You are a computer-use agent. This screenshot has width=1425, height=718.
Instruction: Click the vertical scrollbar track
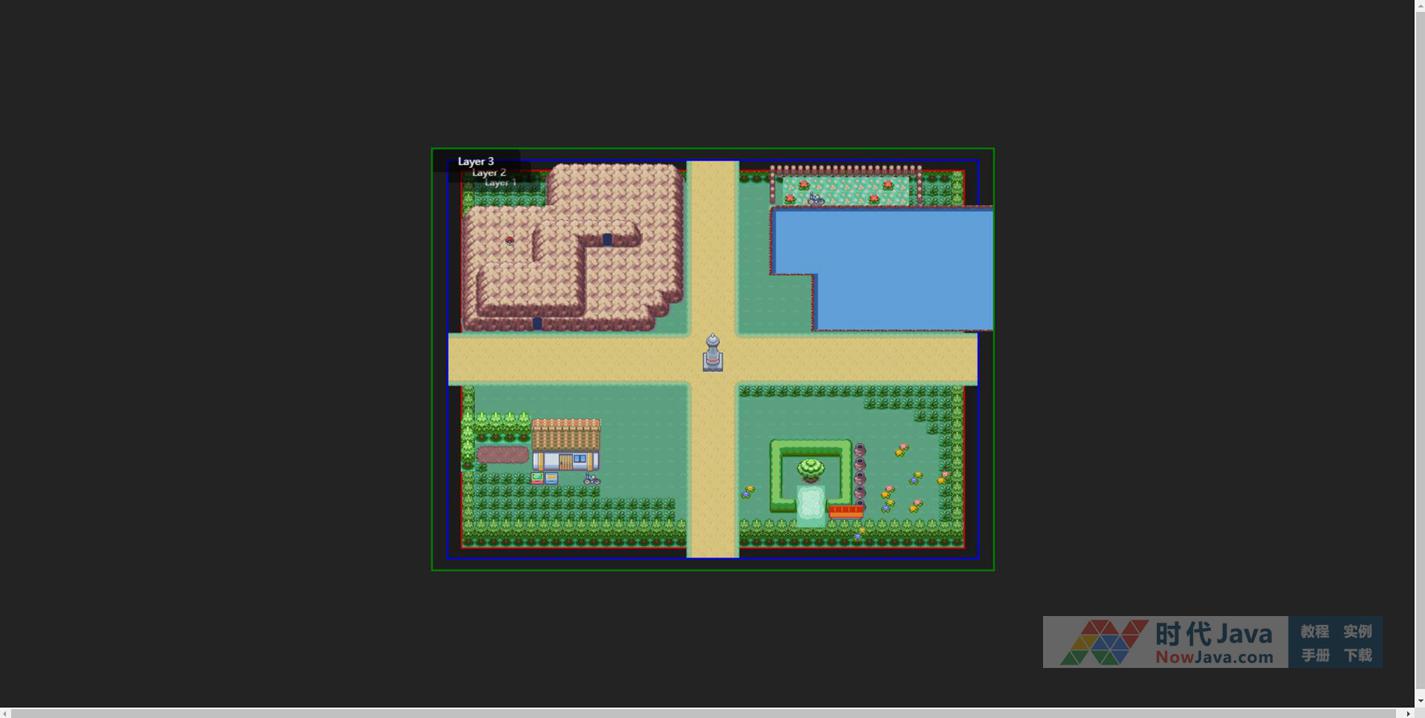coord(1420,354)
